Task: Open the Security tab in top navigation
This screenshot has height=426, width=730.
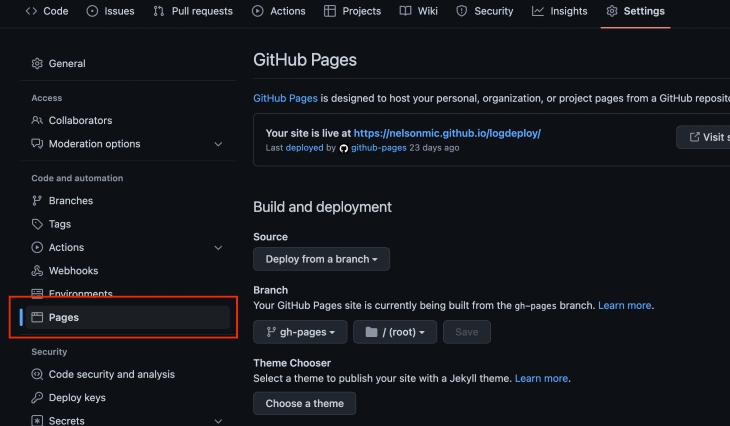Action: (485, 11)
